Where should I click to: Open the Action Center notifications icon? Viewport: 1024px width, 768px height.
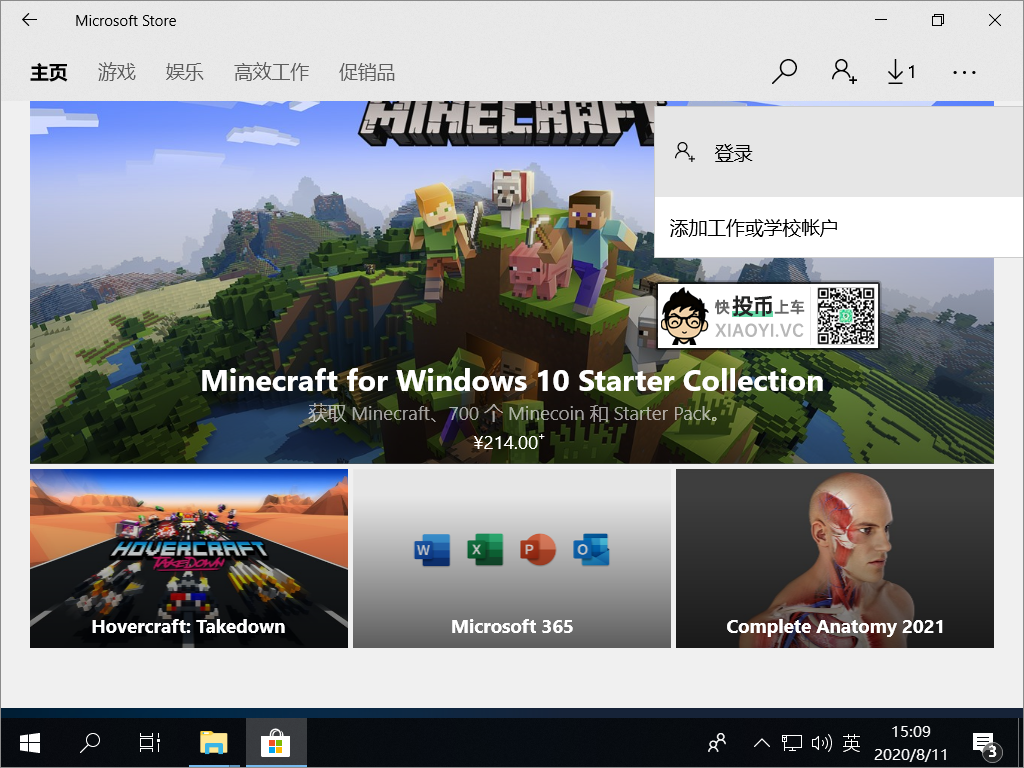pos(985,744)
